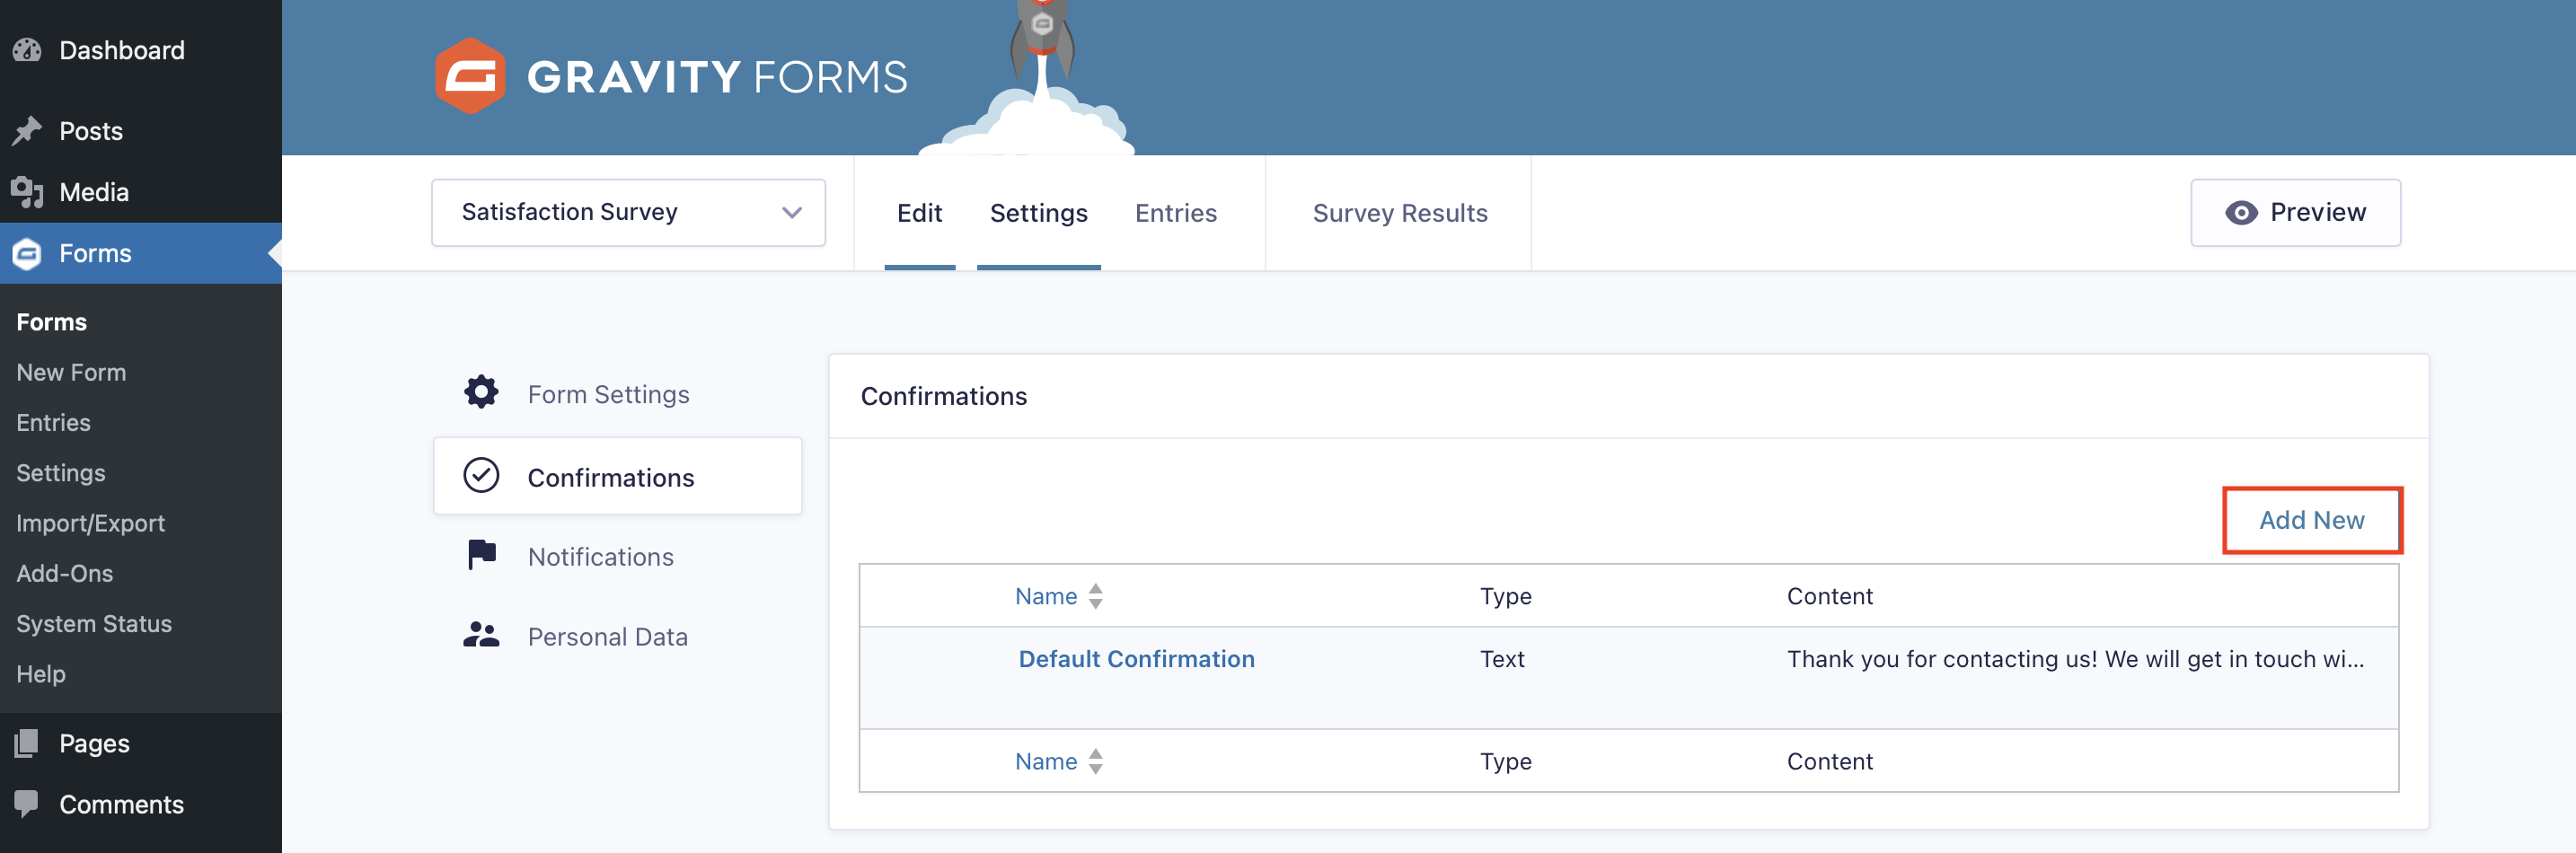Click the Form Settings gear icon
The height and width of the screenshot is (853, 2576).
tap(481, 392)
